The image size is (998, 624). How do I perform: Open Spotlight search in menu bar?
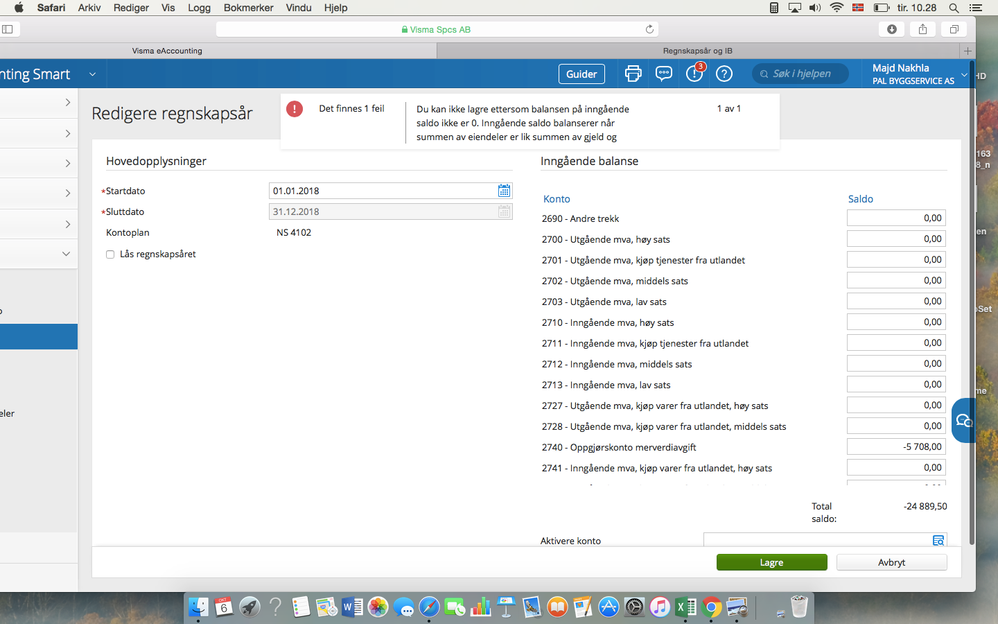(x=953, y=8)
